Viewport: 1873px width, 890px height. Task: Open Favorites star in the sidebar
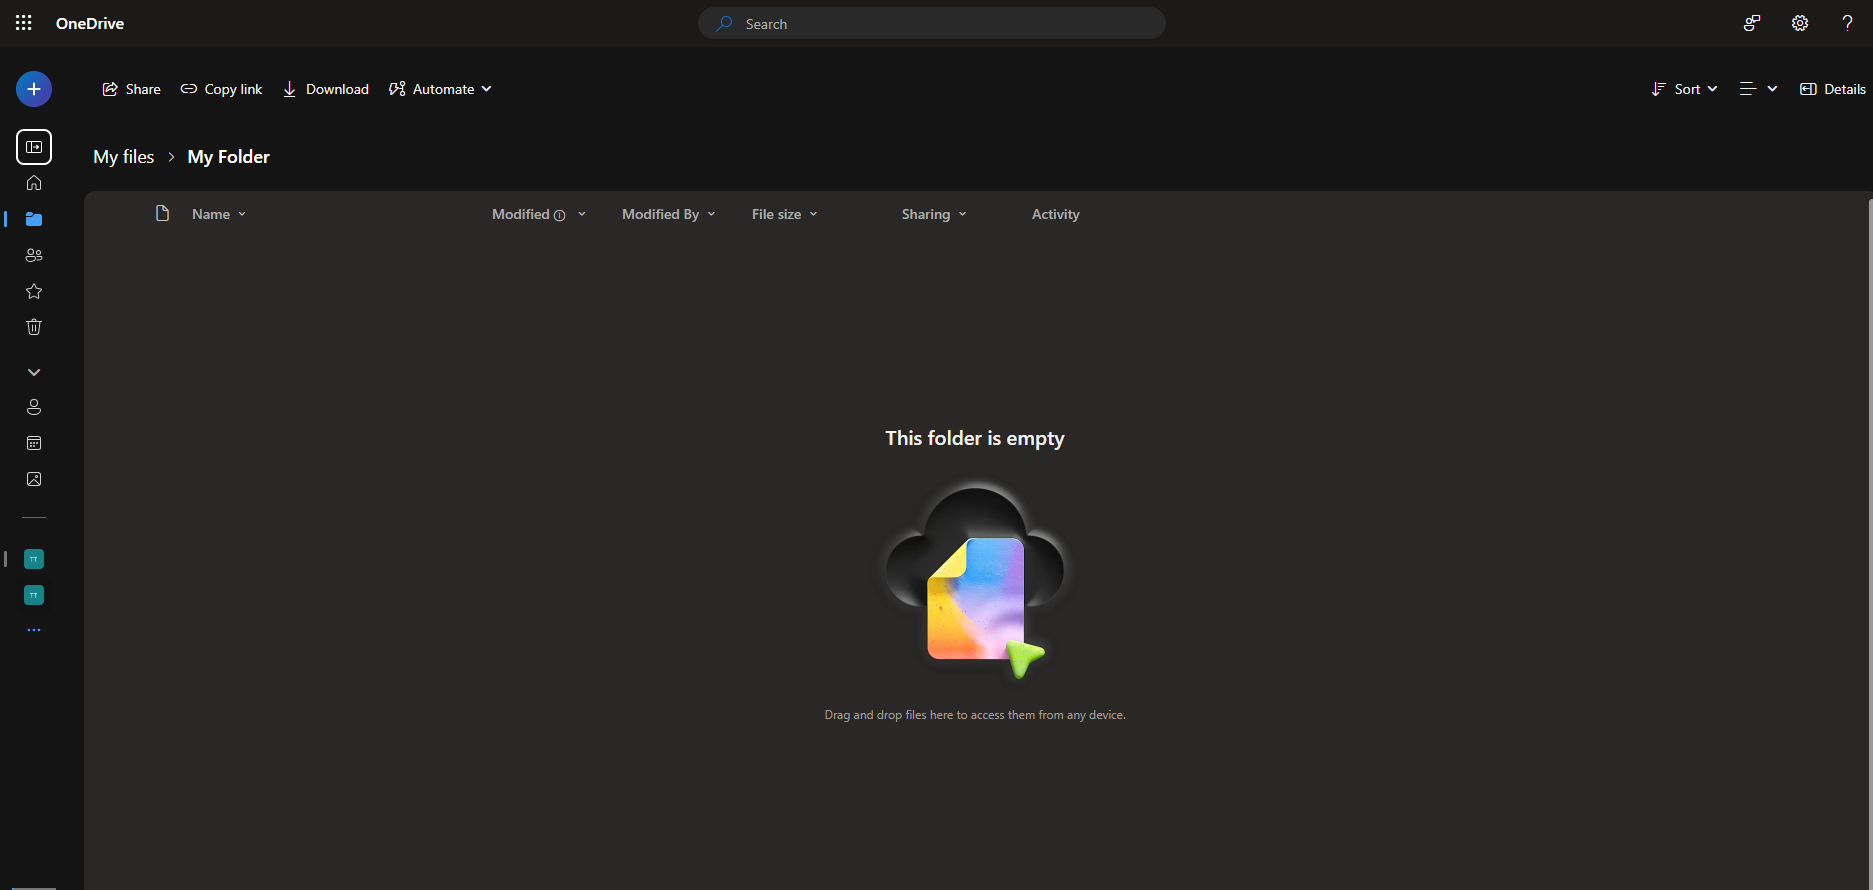point(34,291)
